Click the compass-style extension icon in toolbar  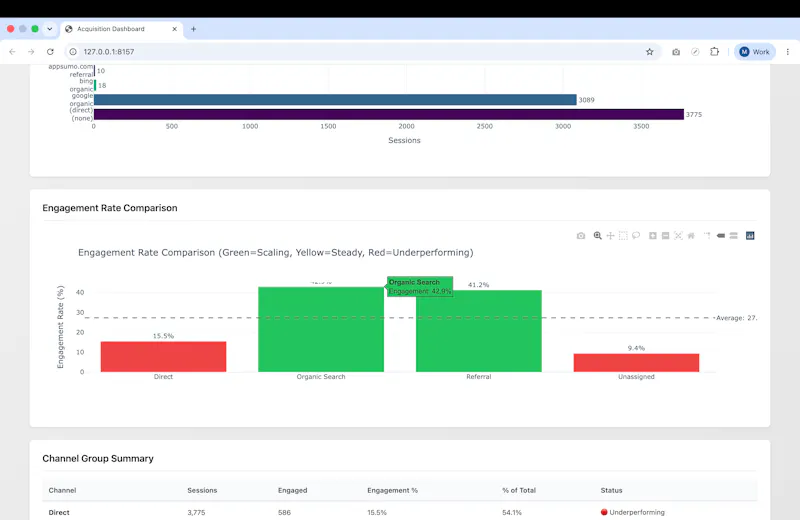pos(695,52)
